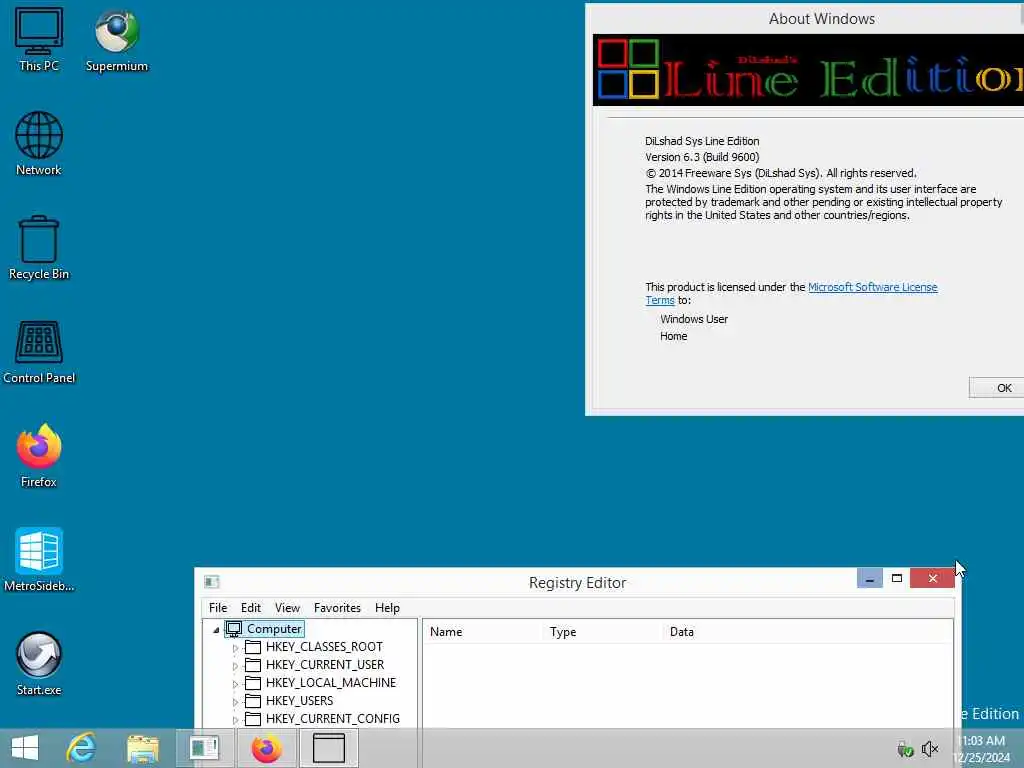Image resolution: width=1024 pixels, height=768 pixels.
Task: Select the HKEY_CURRENT_USER label text
Action: click(x=325, y=665)
